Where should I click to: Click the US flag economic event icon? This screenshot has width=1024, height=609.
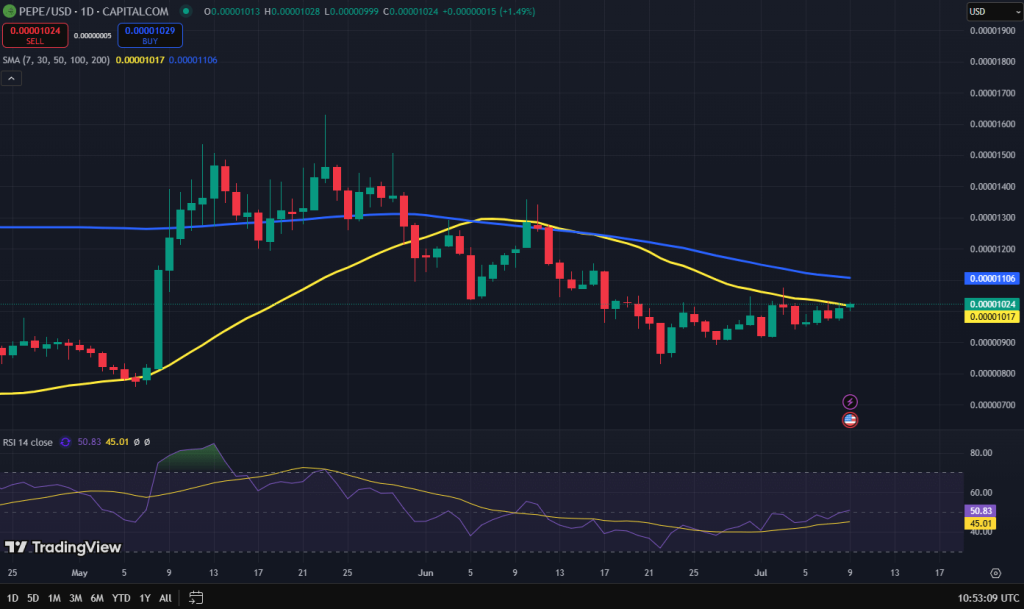(x=850, y=420)
